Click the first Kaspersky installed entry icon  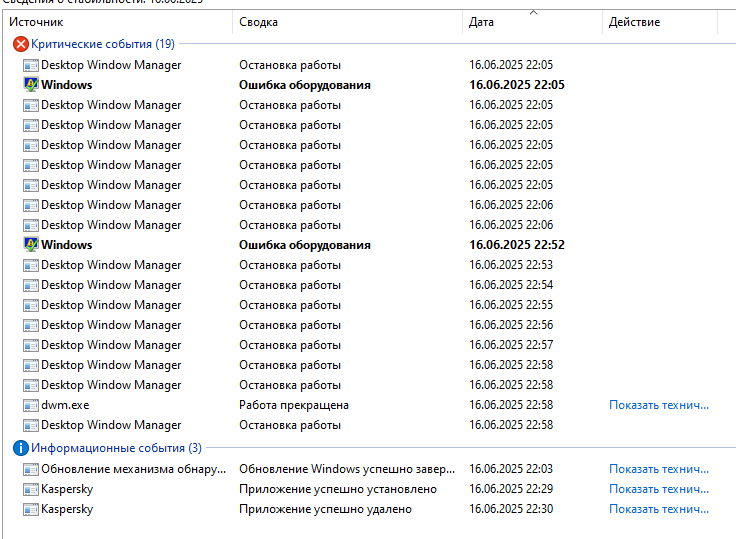click(31, 489)
